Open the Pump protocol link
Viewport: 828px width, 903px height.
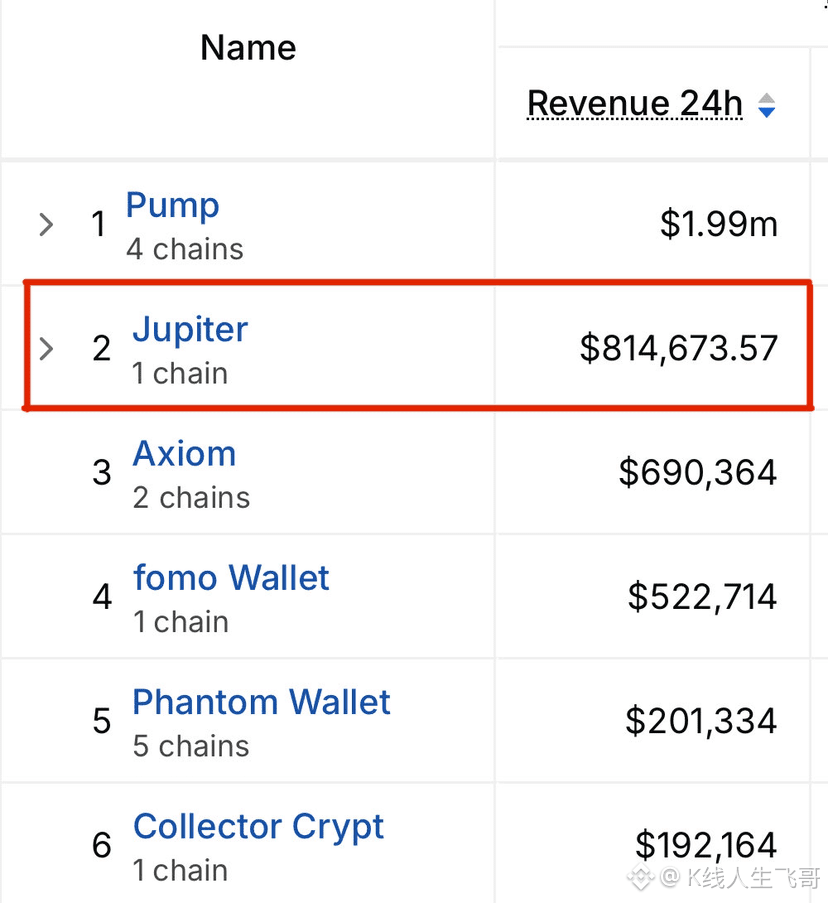coord(173,206)
